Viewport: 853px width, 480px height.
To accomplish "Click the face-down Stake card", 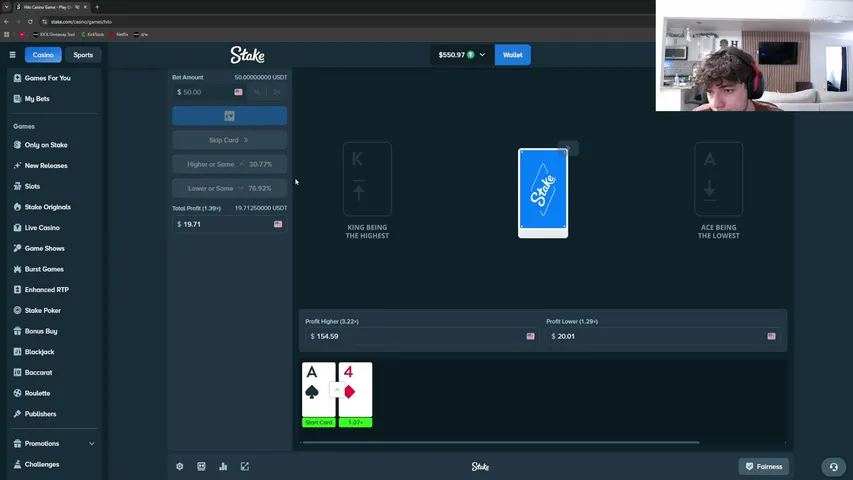I will pos(543,193).
